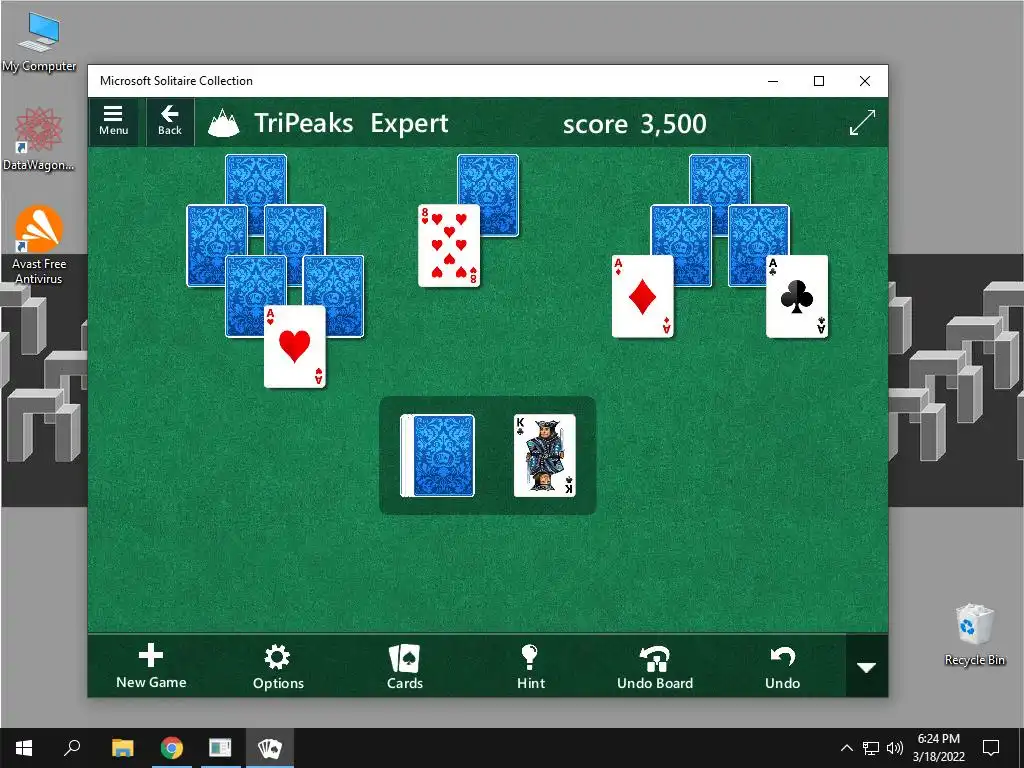
Task: Click the King of Clubs waste card
Action: (x=545, y=456)
